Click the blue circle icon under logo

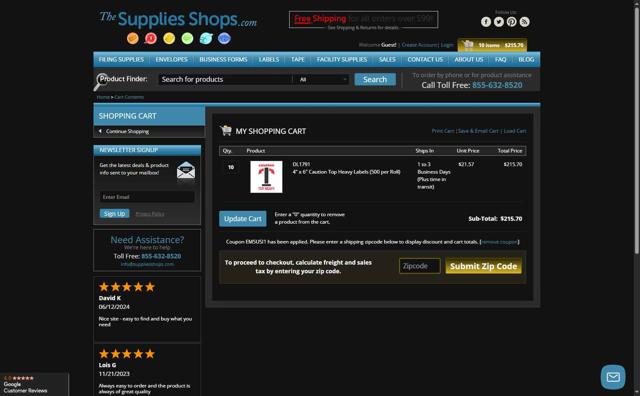(x=224, y=38)
